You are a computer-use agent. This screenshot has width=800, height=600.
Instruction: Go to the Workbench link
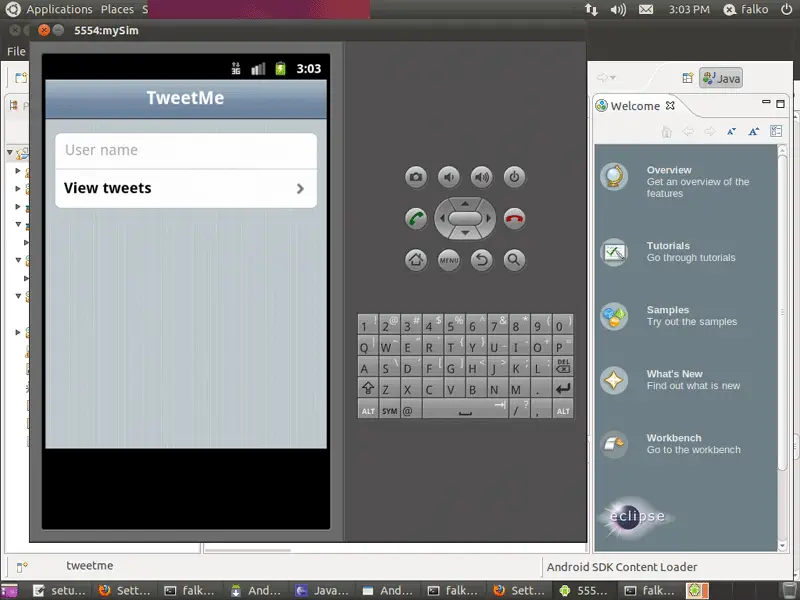(x=673, y=438)
